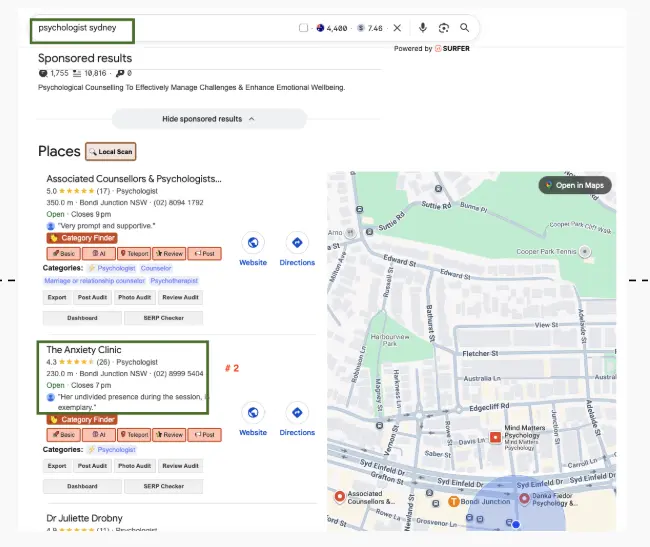The image size is (650, 547).
Task: Click Open in Maps button
Action: point(575,185)
